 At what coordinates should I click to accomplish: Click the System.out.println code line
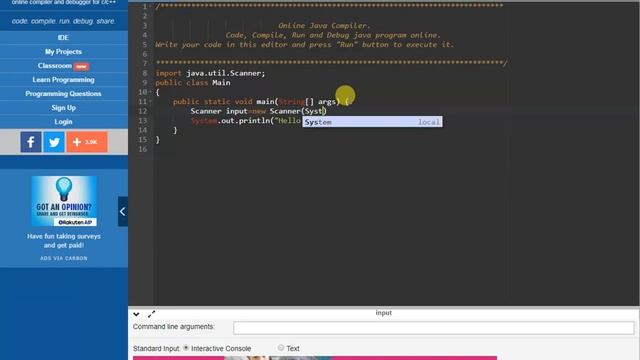coord(246,121)
